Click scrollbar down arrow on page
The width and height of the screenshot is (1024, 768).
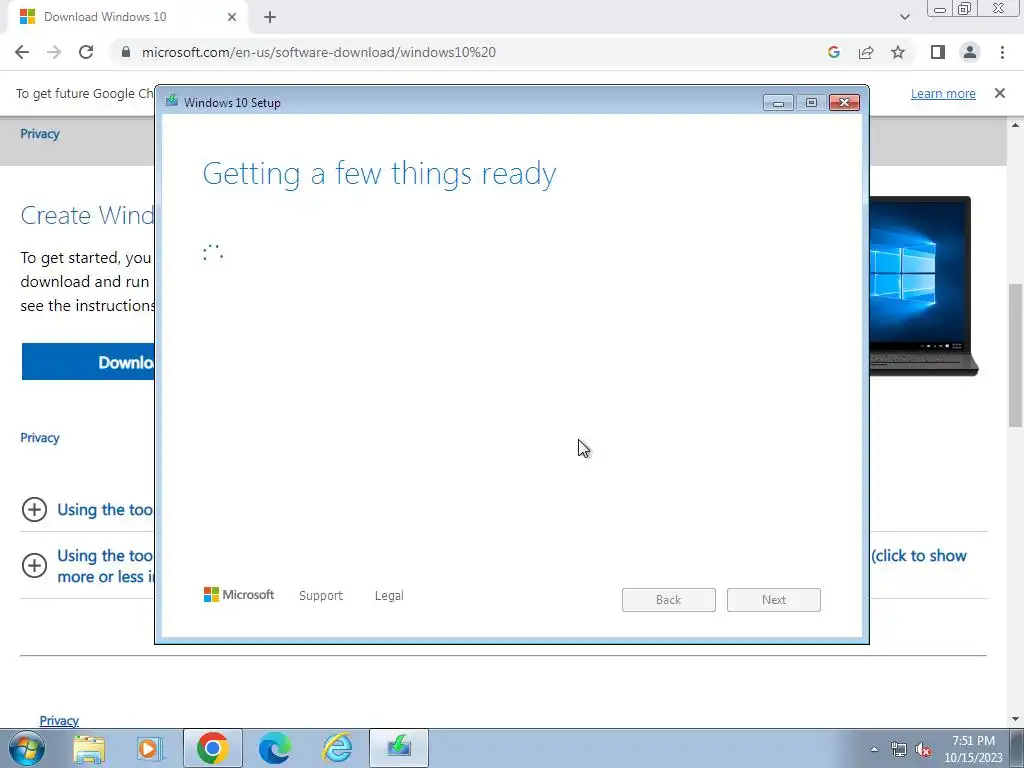click(x=1016, y=719)
